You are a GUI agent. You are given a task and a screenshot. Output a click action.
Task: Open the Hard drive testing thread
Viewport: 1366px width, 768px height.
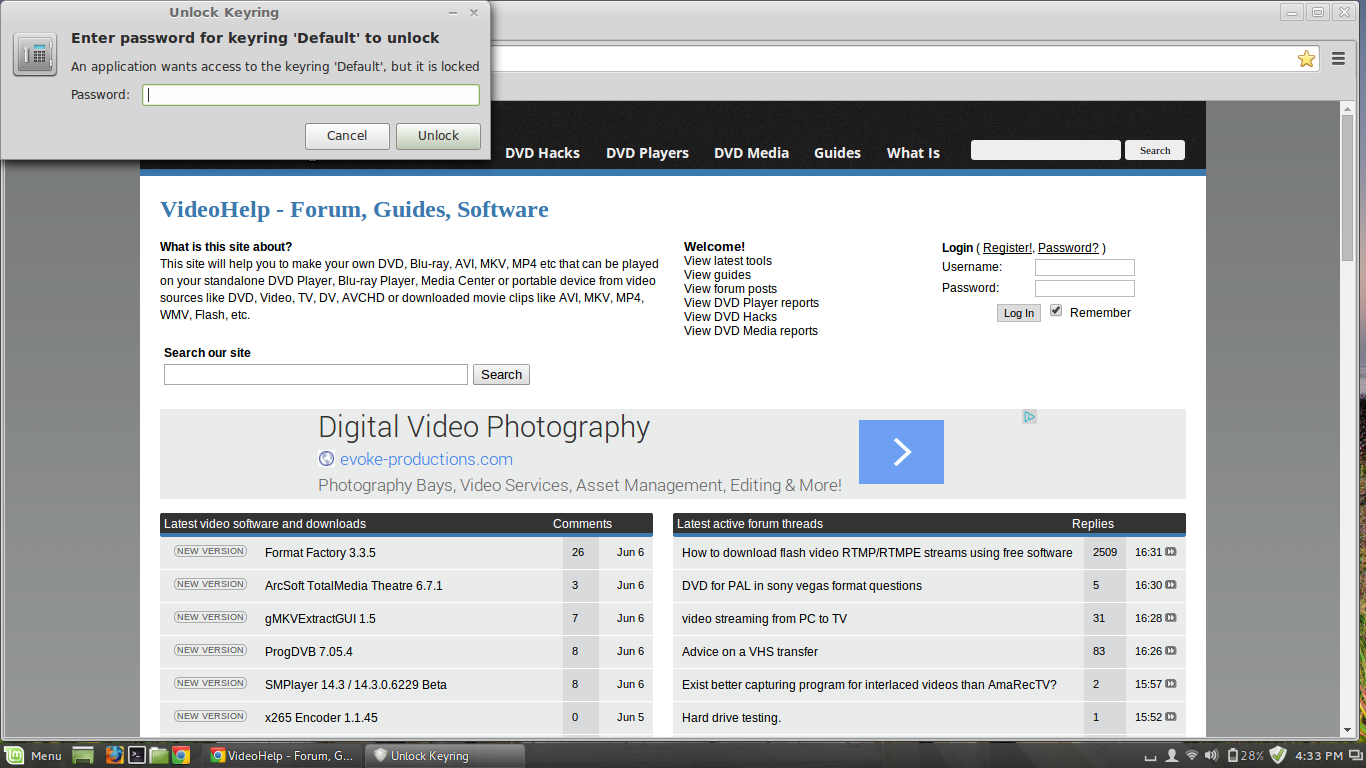coord(731,717)
